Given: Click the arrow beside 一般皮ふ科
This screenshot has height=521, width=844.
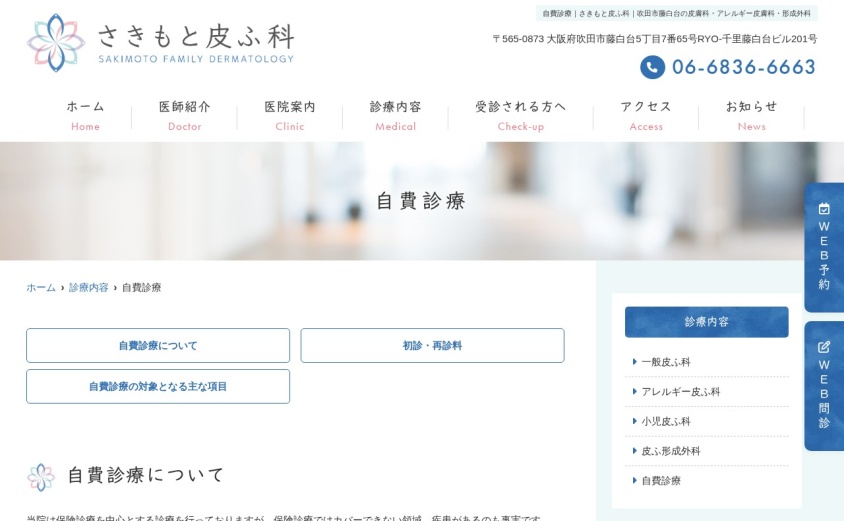Looking at the screenshot, I should (x=635, y=362).
